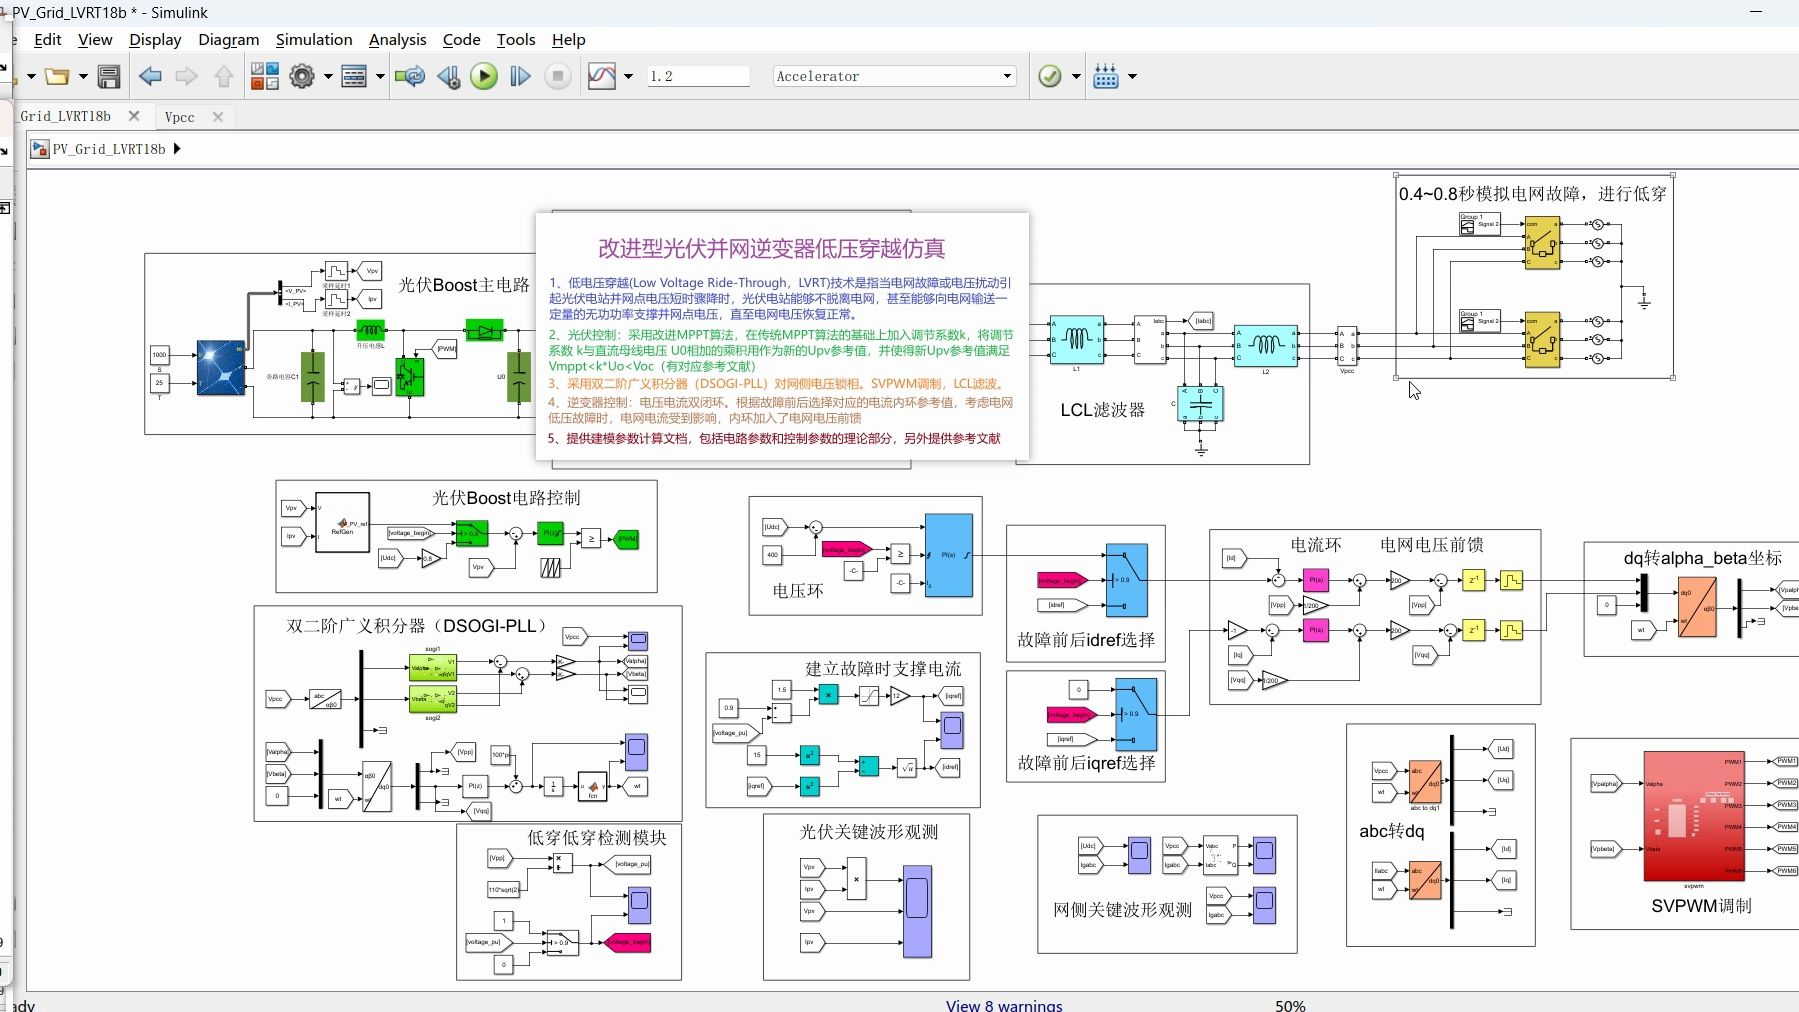
Task: Select the LCL filter capacitor block
Action: pyautogui.click(x=1200, y=404)
